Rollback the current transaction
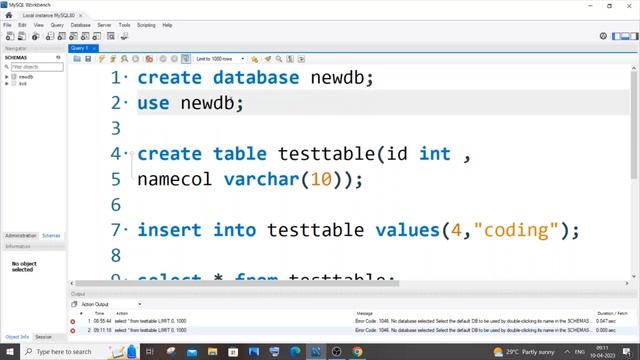The width and height of the screenshot is (640, 360). (174, 59)
